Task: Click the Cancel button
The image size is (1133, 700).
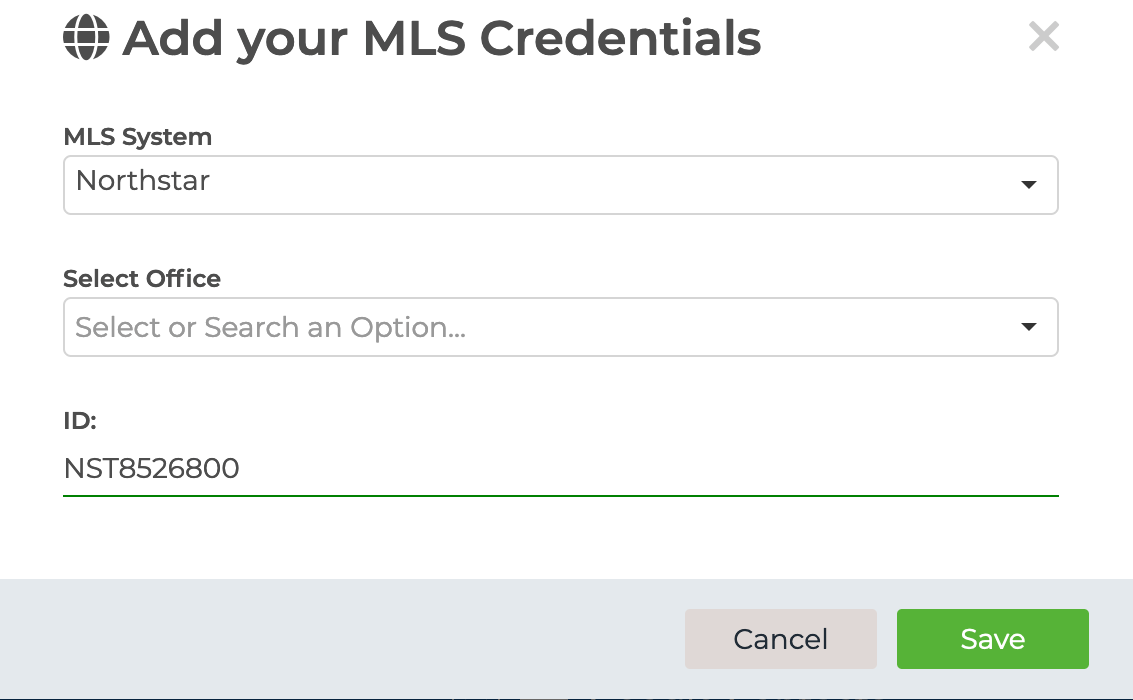Action: [x=780, y=639]
